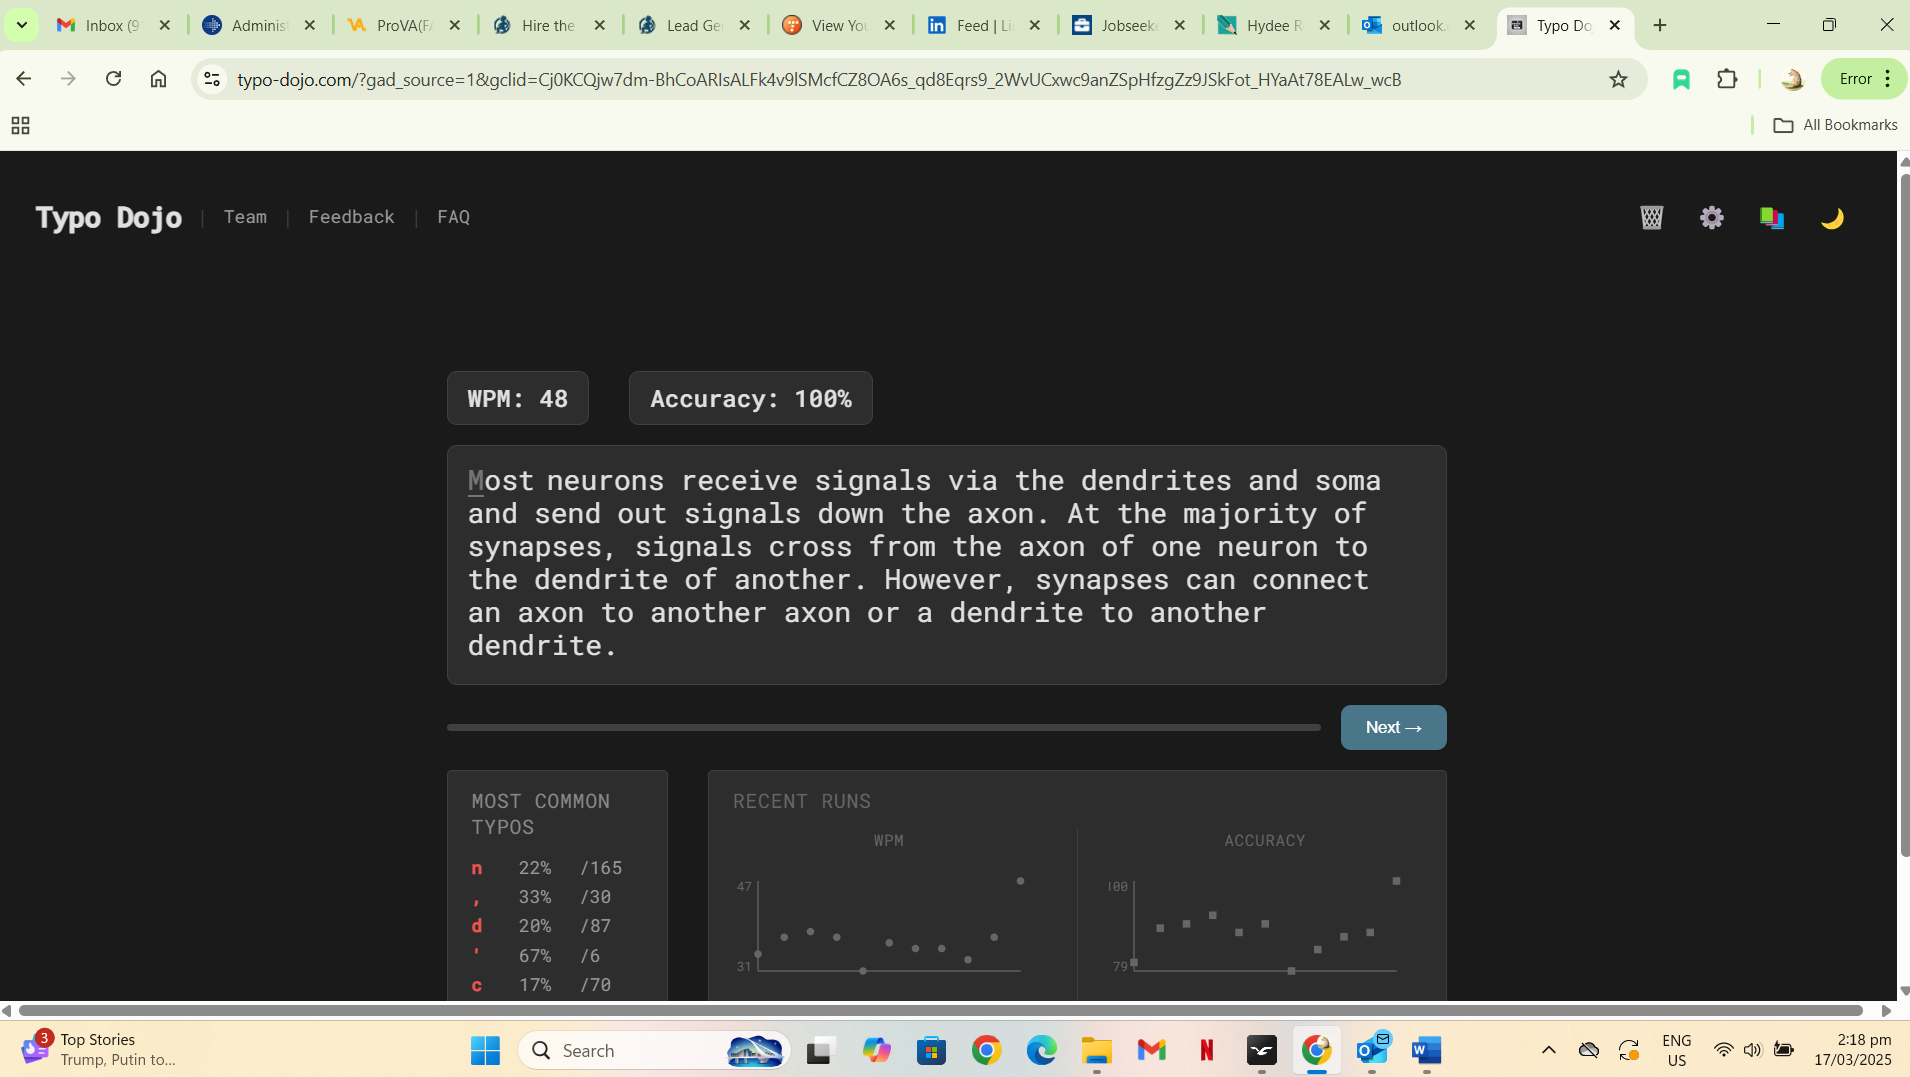Open a new browser tab
Screen dimensions: 1910x1077
click(x=1660, y=25)
